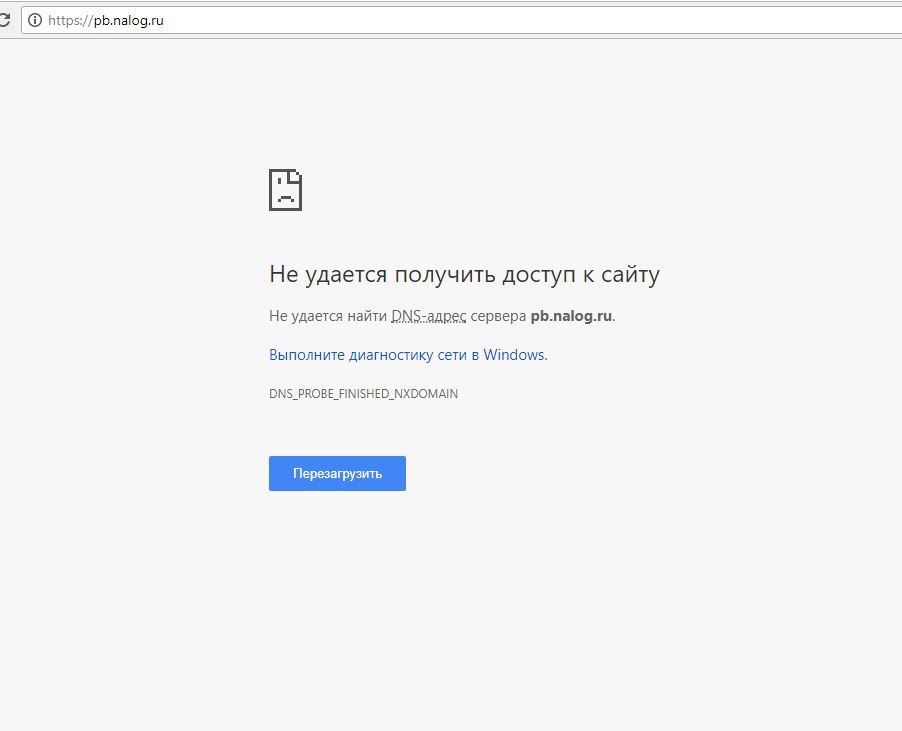
Task: Click the word сети in diagnostics link
Action: point(453,354)
